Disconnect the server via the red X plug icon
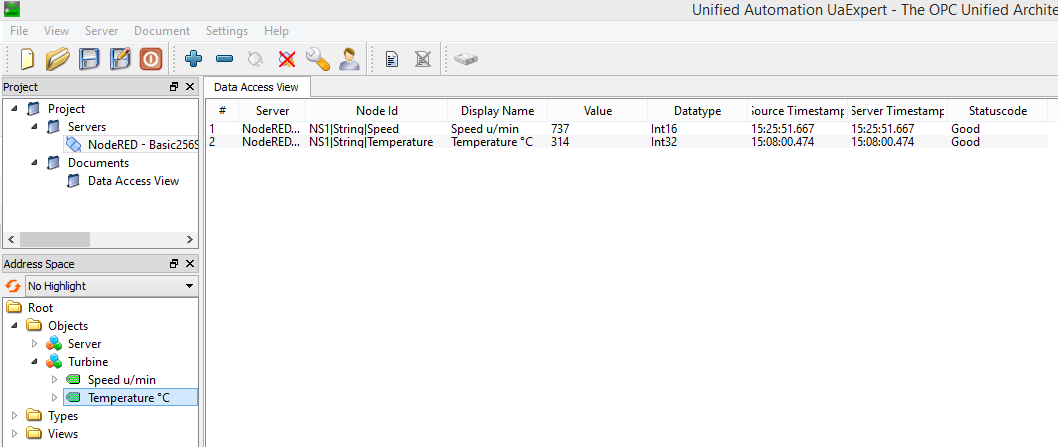1058x447 pixels. click(x=287, y=59)
